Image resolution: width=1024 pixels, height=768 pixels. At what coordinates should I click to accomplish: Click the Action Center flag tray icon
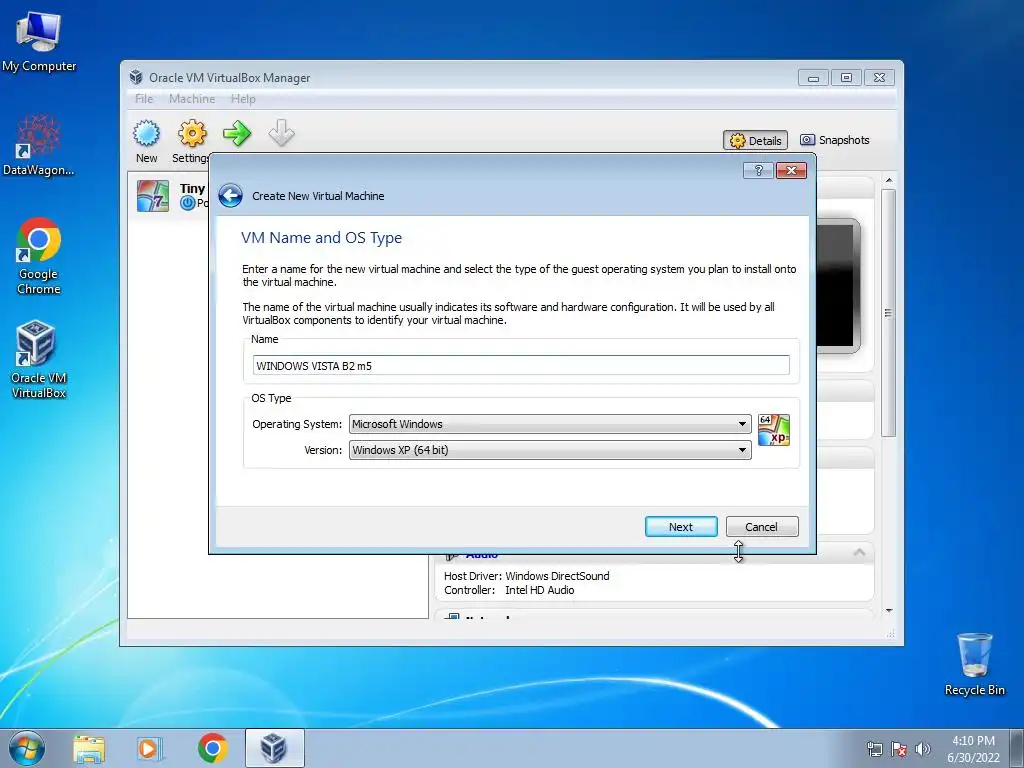pyautogui.click(x=899, y=750)
